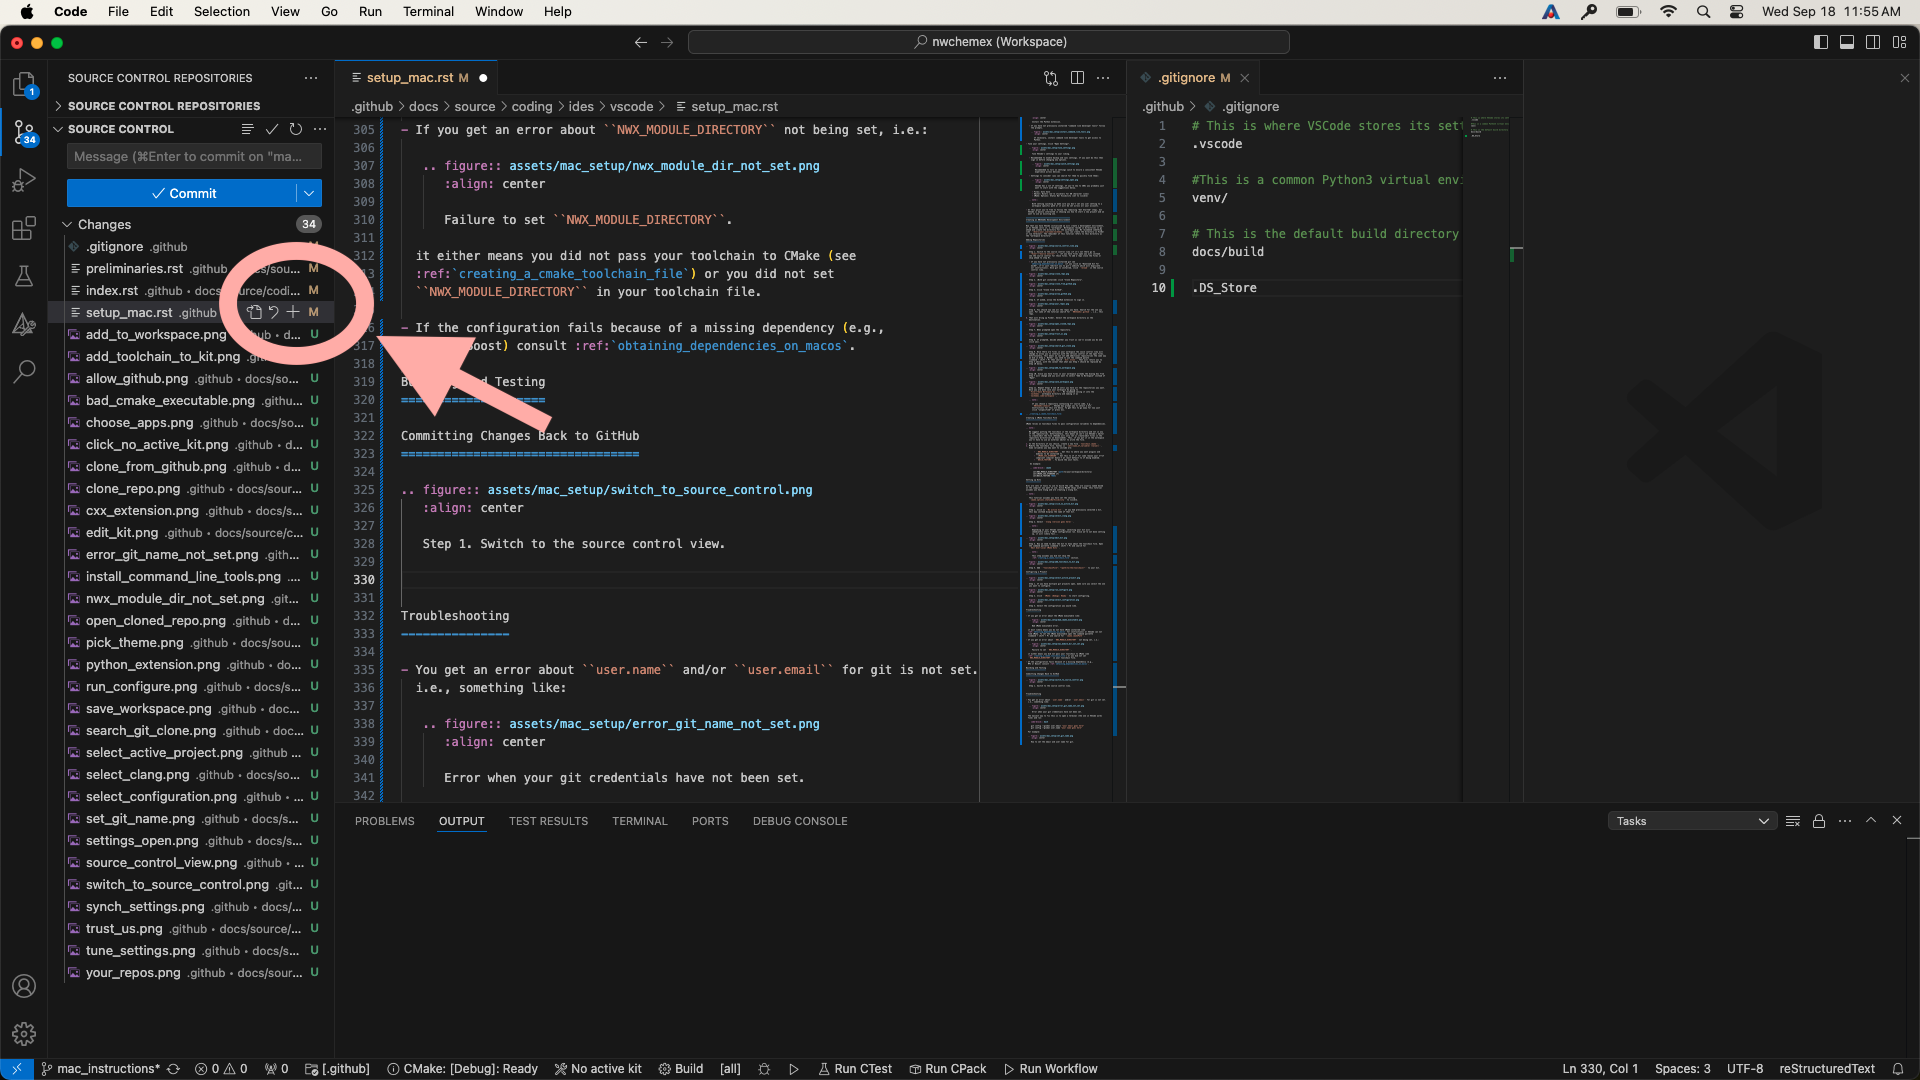Image resolution: width=1920 pixels, height=1080 pixels.
Task: Open the .gitignore editor group more actions menu
Action: pyautogui.click(x=1500, y=78)
